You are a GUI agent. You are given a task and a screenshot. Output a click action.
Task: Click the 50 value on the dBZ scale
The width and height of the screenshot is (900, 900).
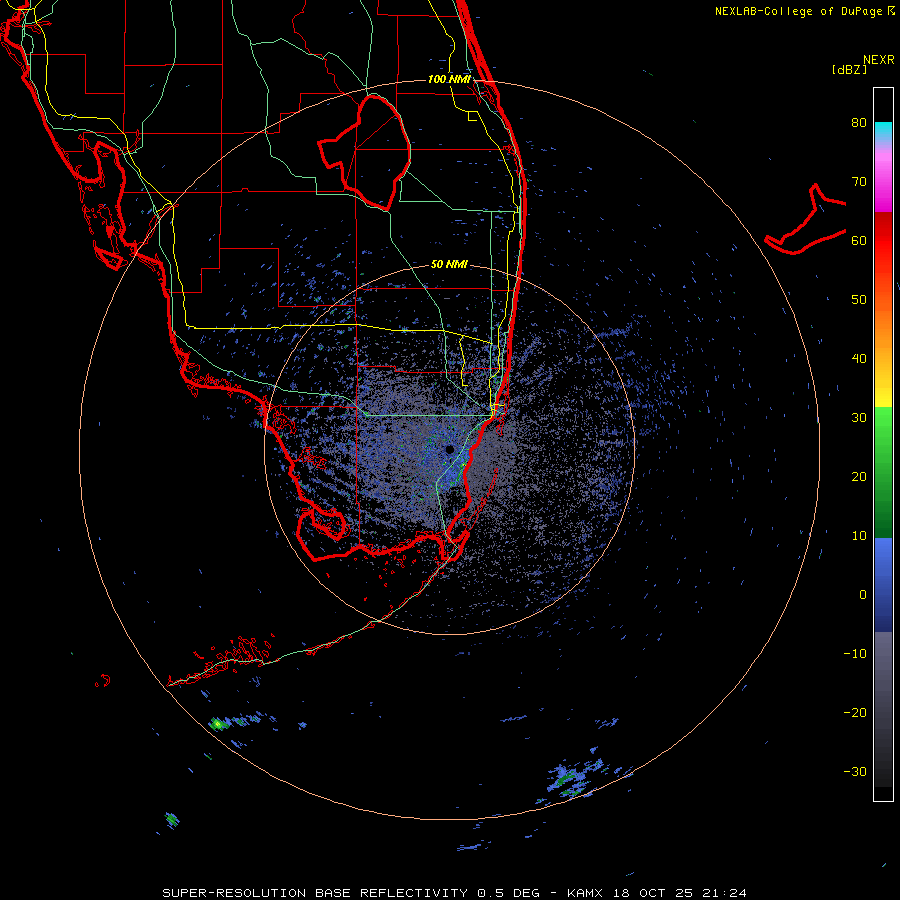pyautogui.click(x=859, y=300)
